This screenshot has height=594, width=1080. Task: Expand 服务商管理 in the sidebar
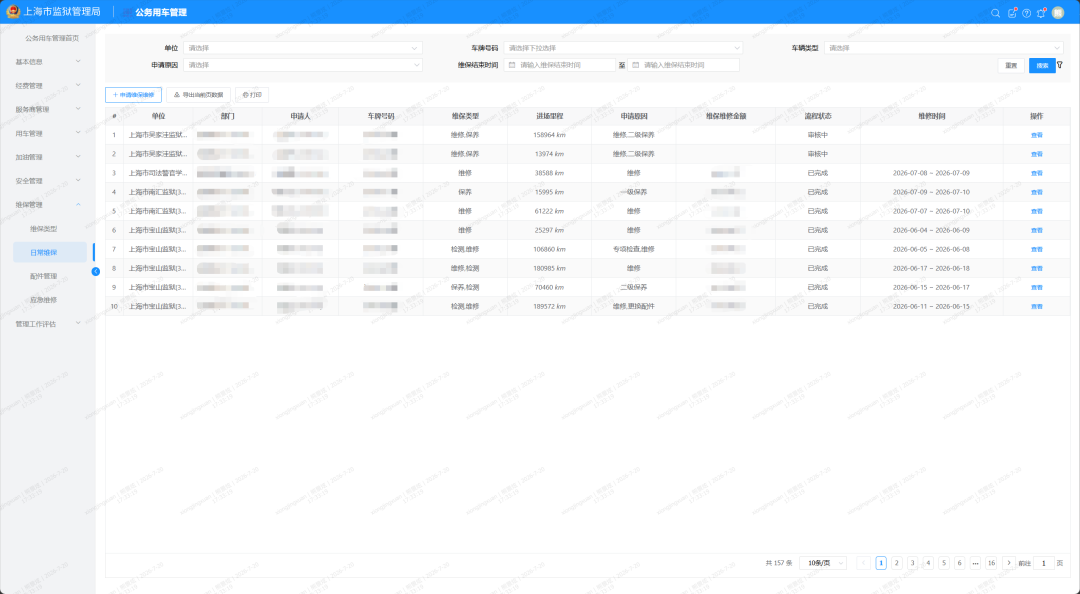(x=48, y=110)
